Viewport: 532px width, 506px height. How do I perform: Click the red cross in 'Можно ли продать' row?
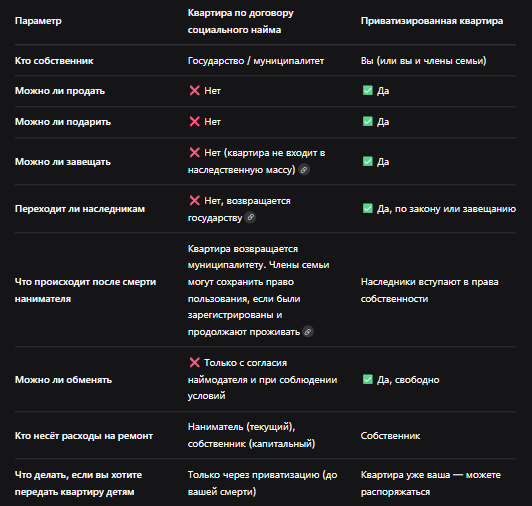pyautogui.click(x=194, y=91)
